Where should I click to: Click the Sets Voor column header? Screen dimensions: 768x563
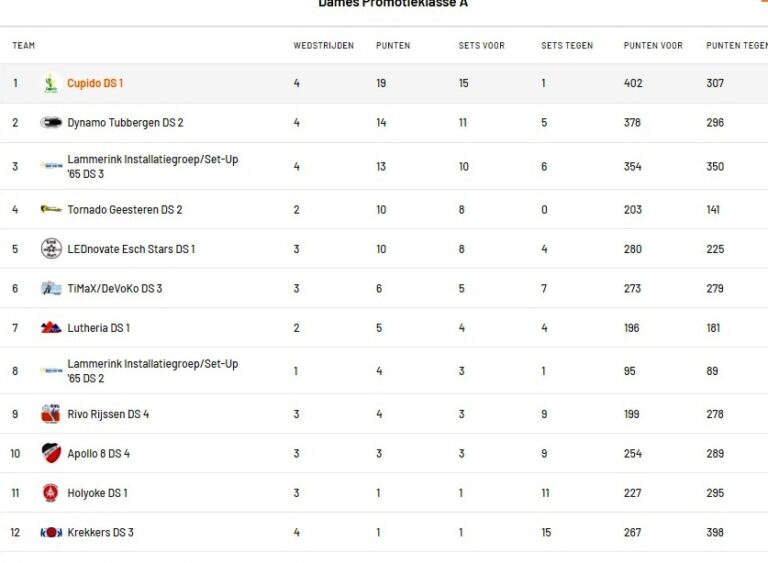point(481,46)
